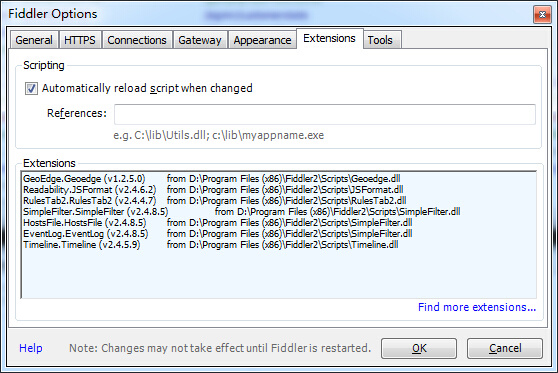558x373 pixels.
Task: Open the HTTPS tab
Action: tap(80, 40)
